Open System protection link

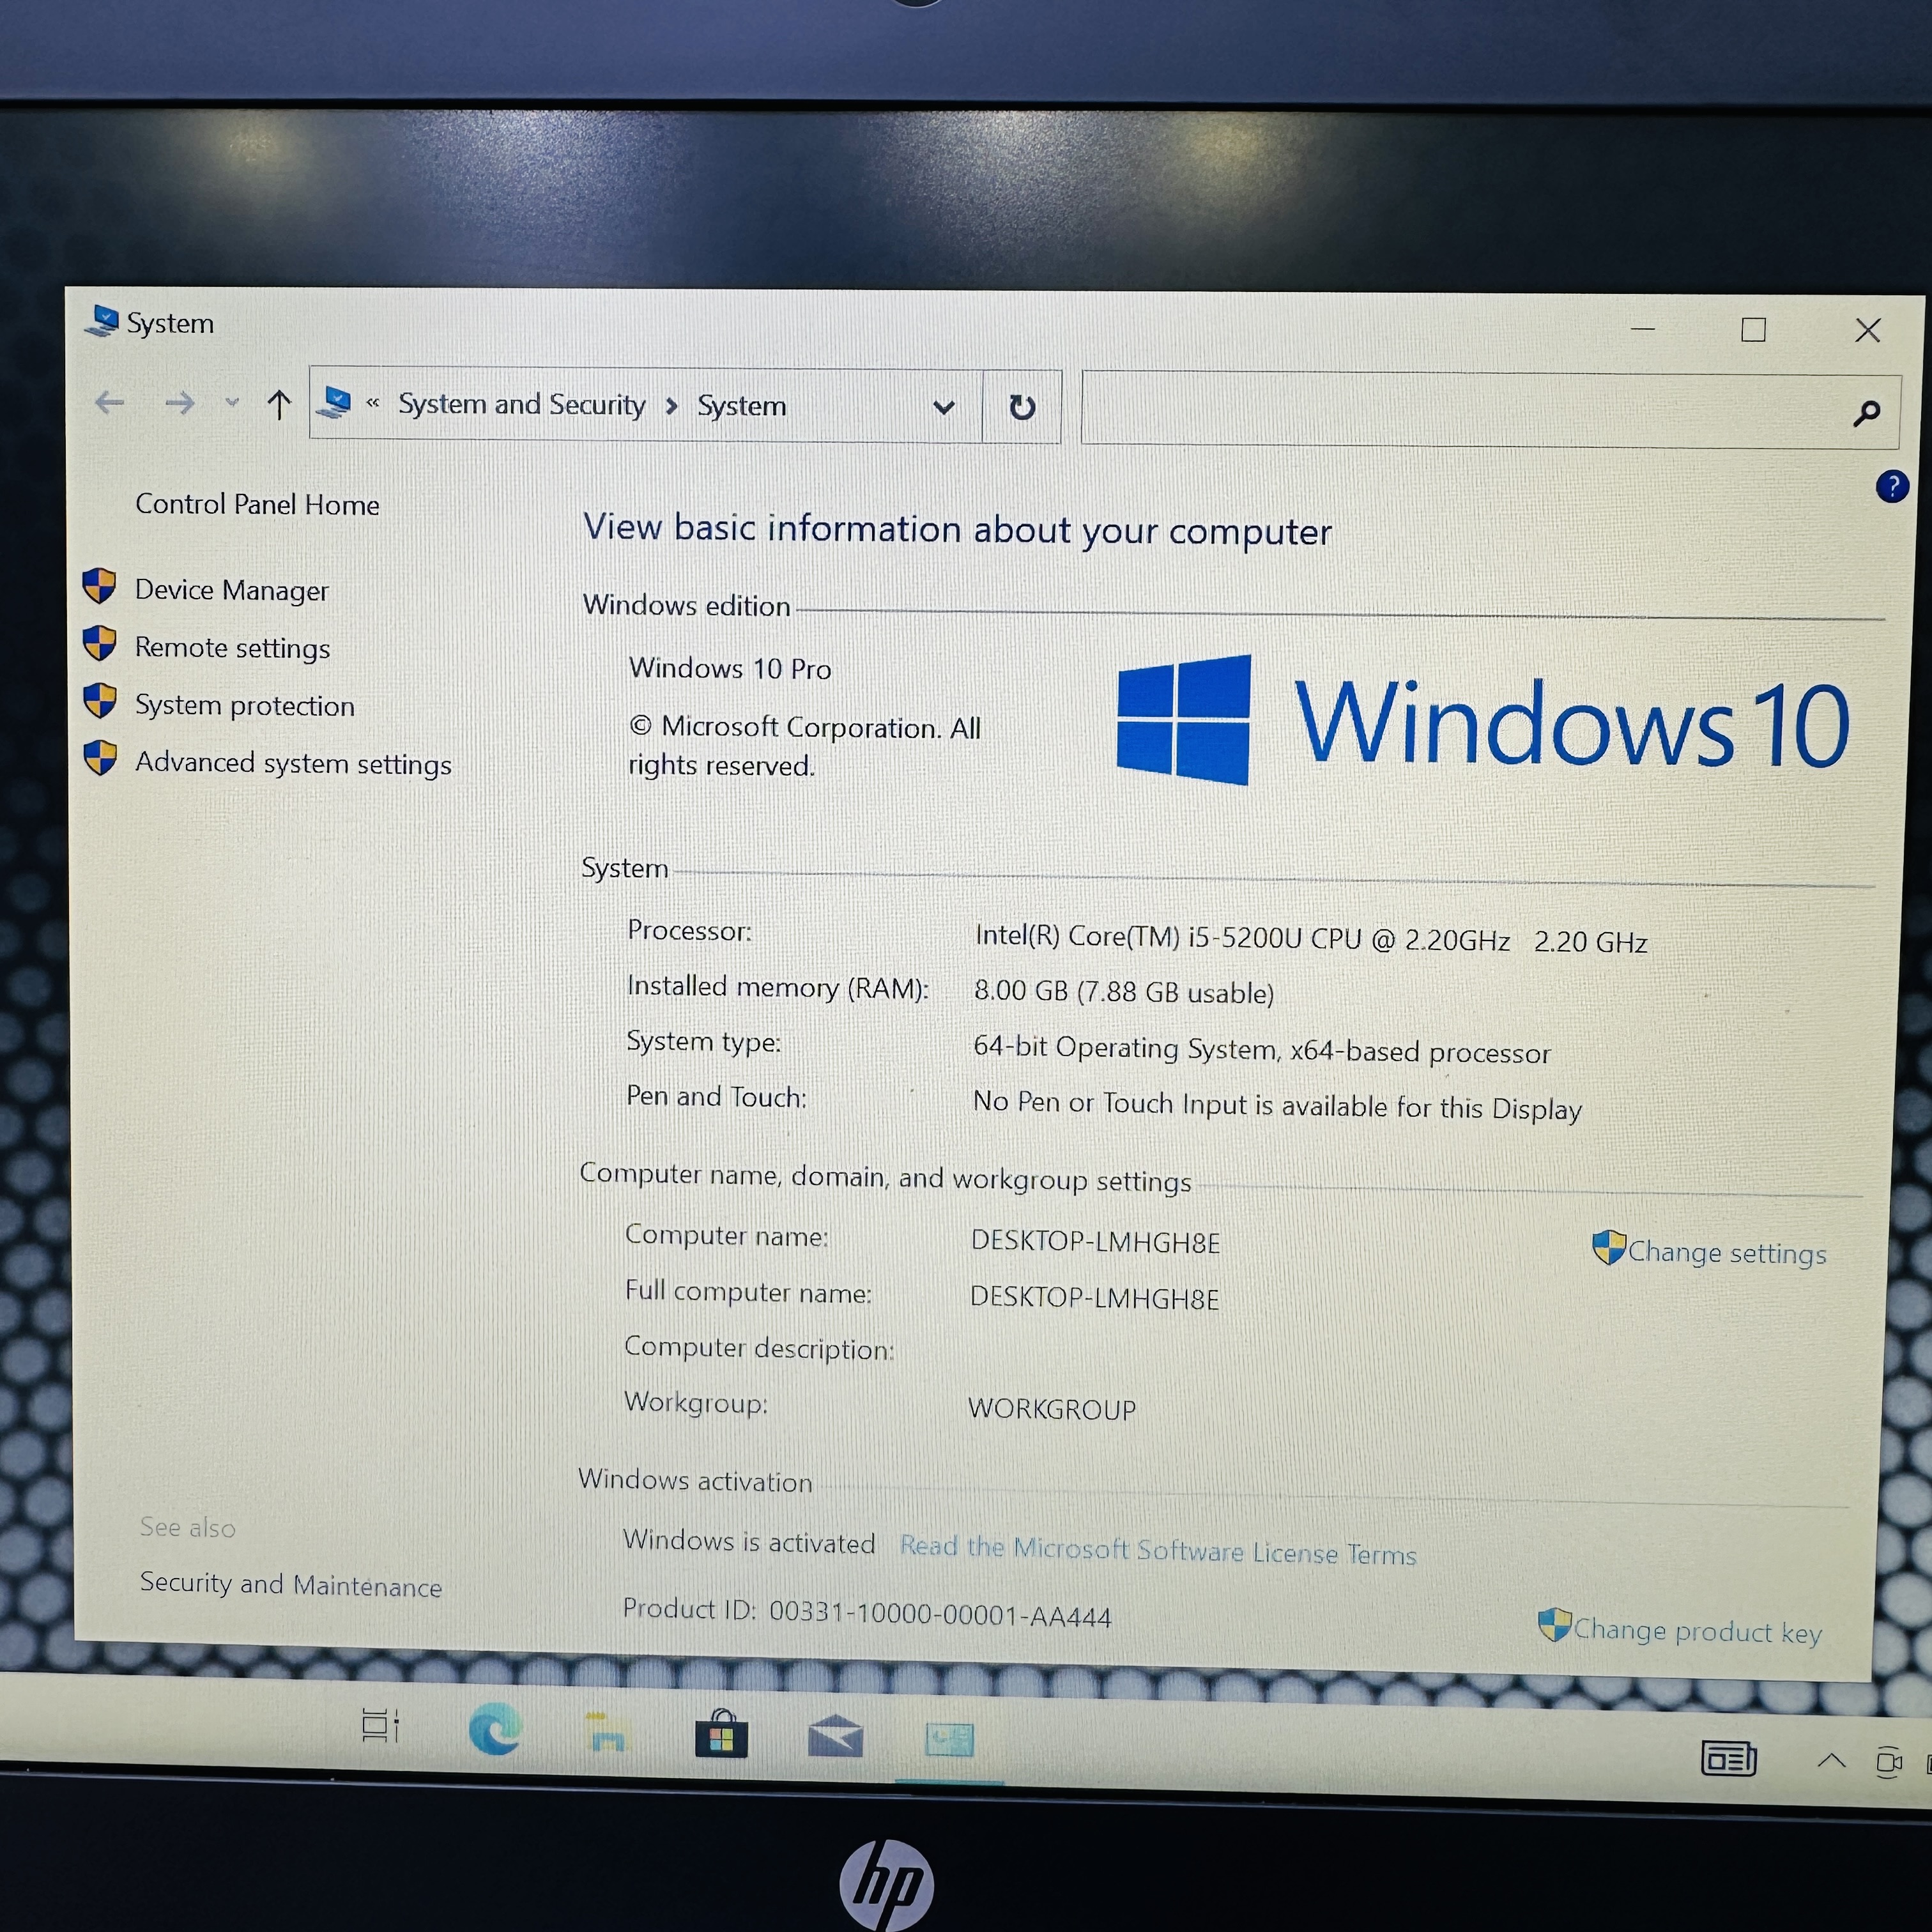[245, 706]
